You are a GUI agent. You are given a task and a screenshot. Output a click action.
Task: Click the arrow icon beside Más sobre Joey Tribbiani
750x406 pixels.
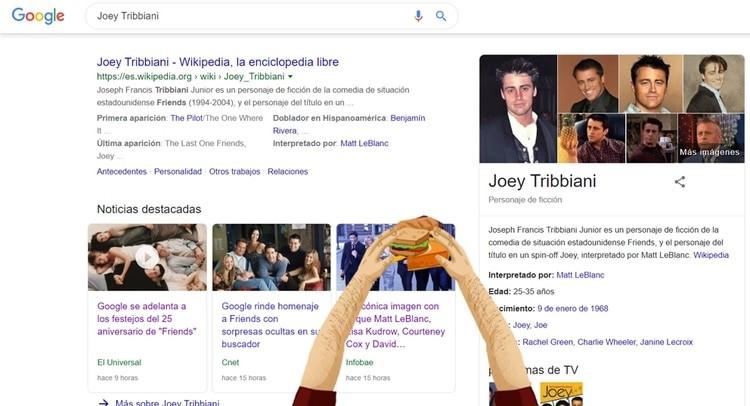click(x=103, y=403)
